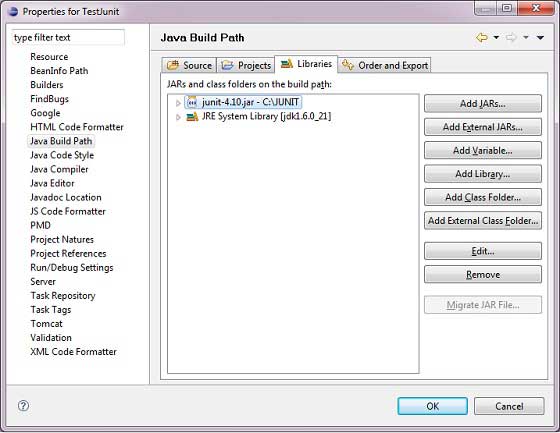
Task: Click the Eclipse icon in title bar
Action: pos(13,11)
